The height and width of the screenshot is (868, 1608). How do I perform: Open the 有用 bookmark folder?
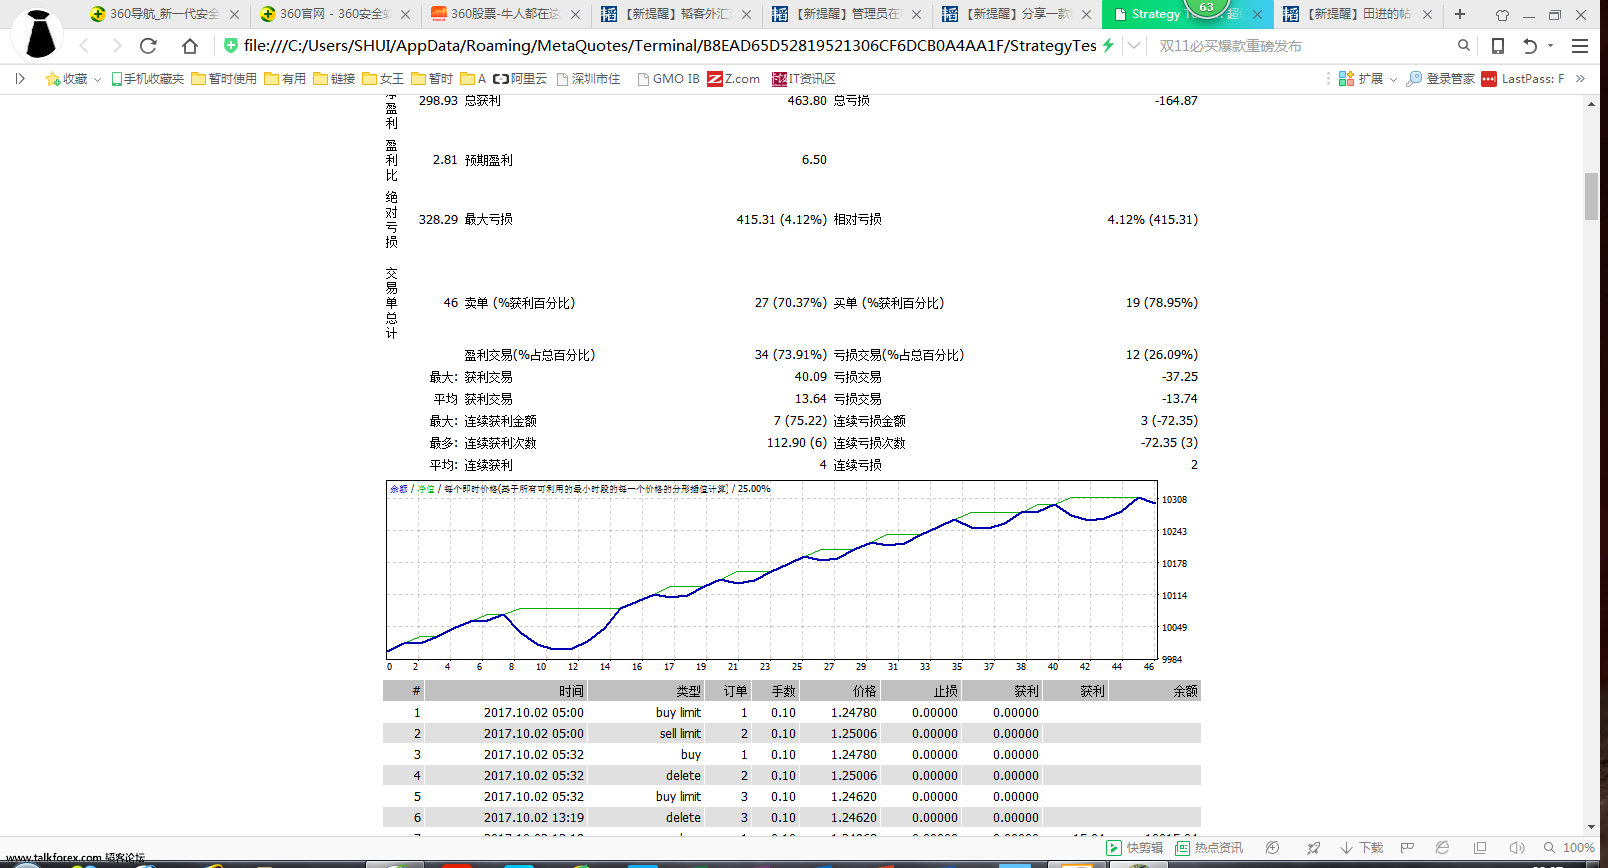pyautogui.click(x=285, y=79)
